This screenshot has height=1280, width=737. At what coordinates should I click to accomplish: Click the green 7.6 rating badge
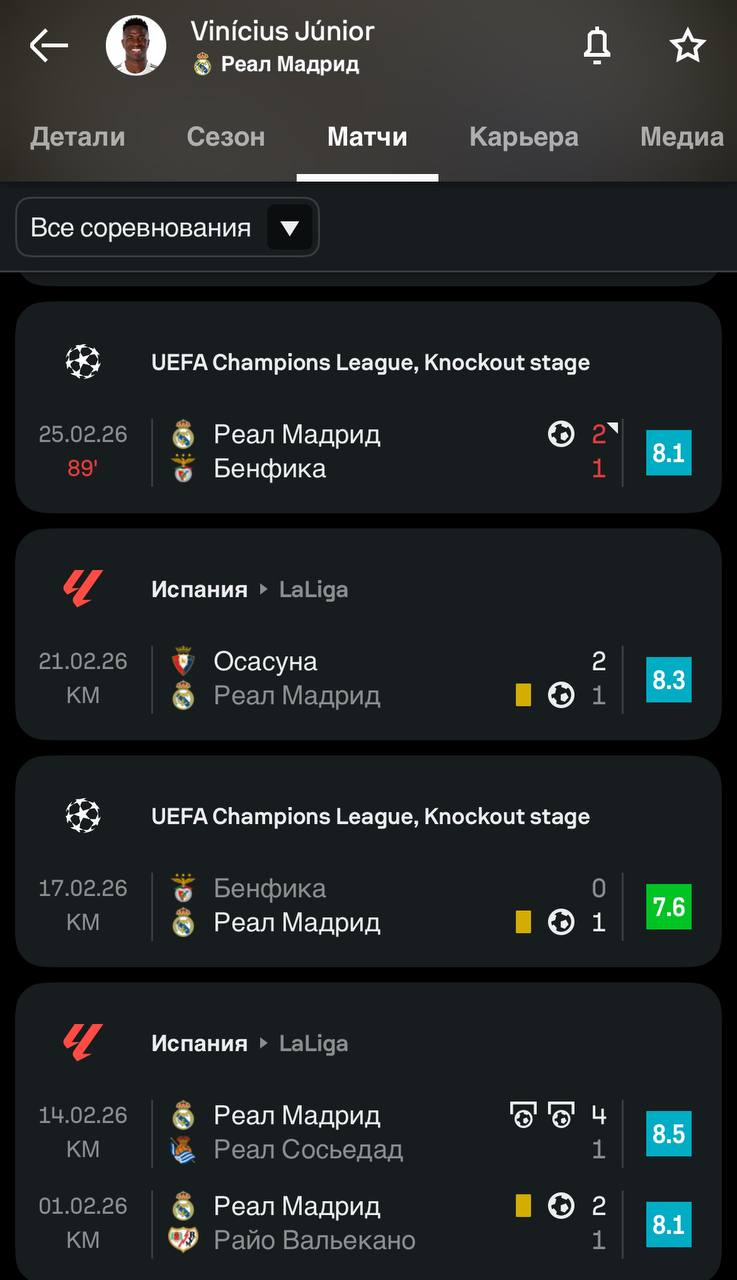point(668,906)
